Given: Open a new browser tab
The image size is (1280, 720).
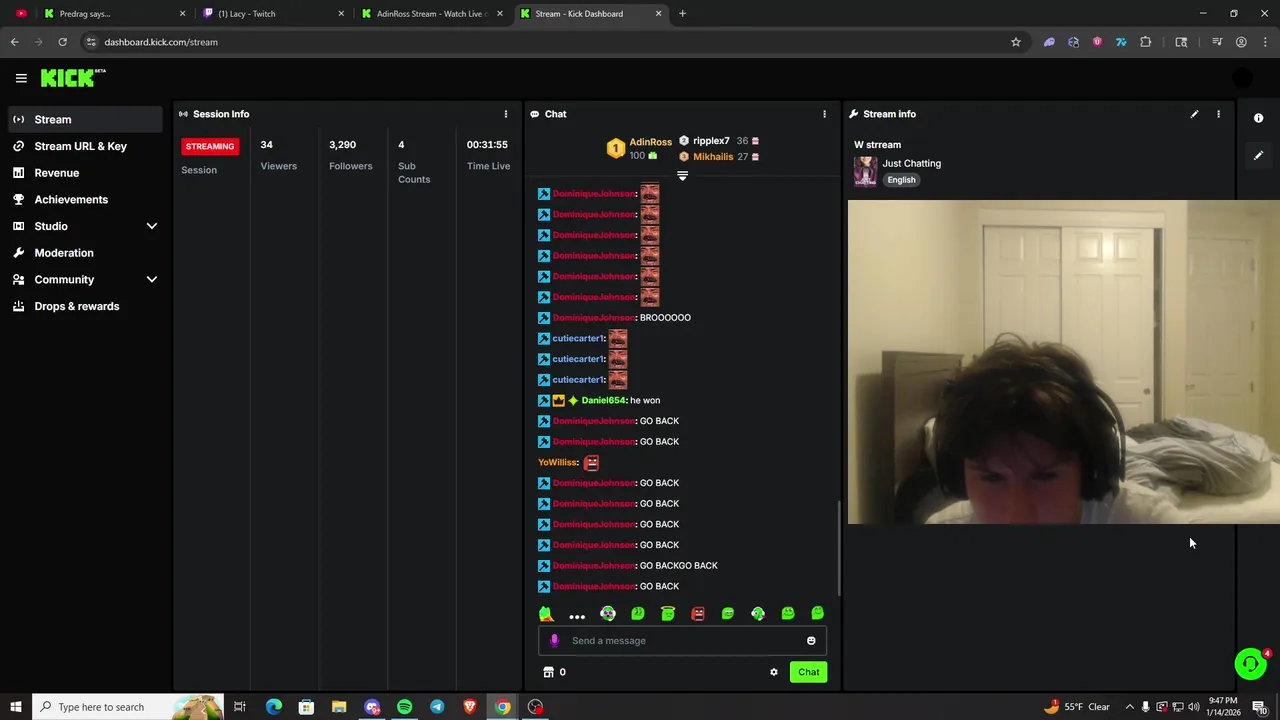Looking at the screenshot, I should (x=682, y=14).
